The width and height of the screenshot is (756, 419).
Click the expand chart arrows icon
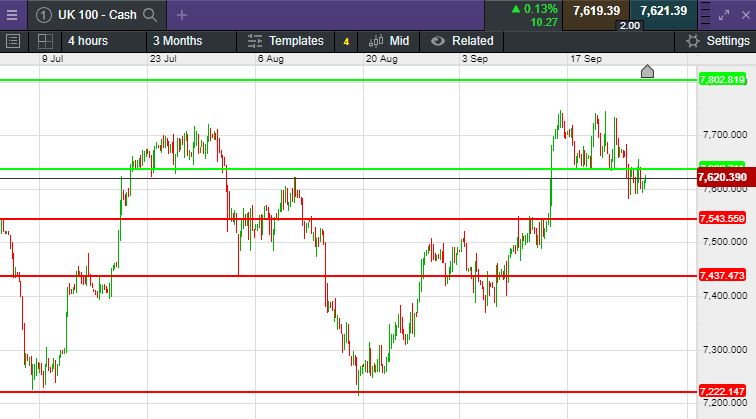tap(724, 15)
